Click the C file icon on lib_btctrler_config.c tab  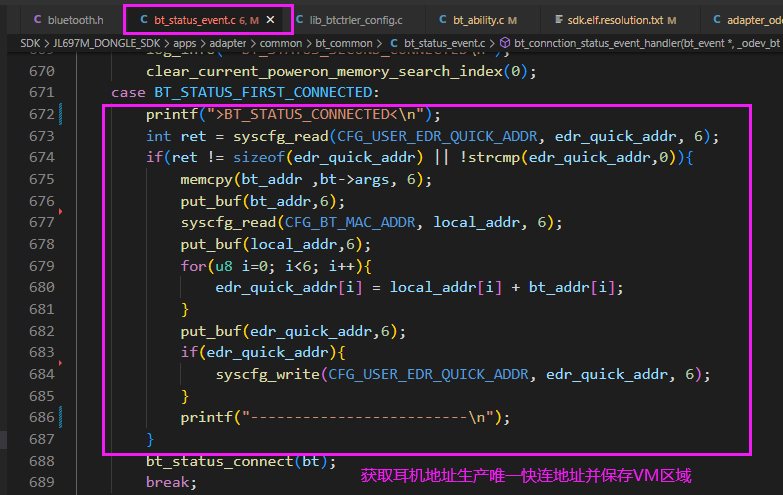[x=300, y=19]
